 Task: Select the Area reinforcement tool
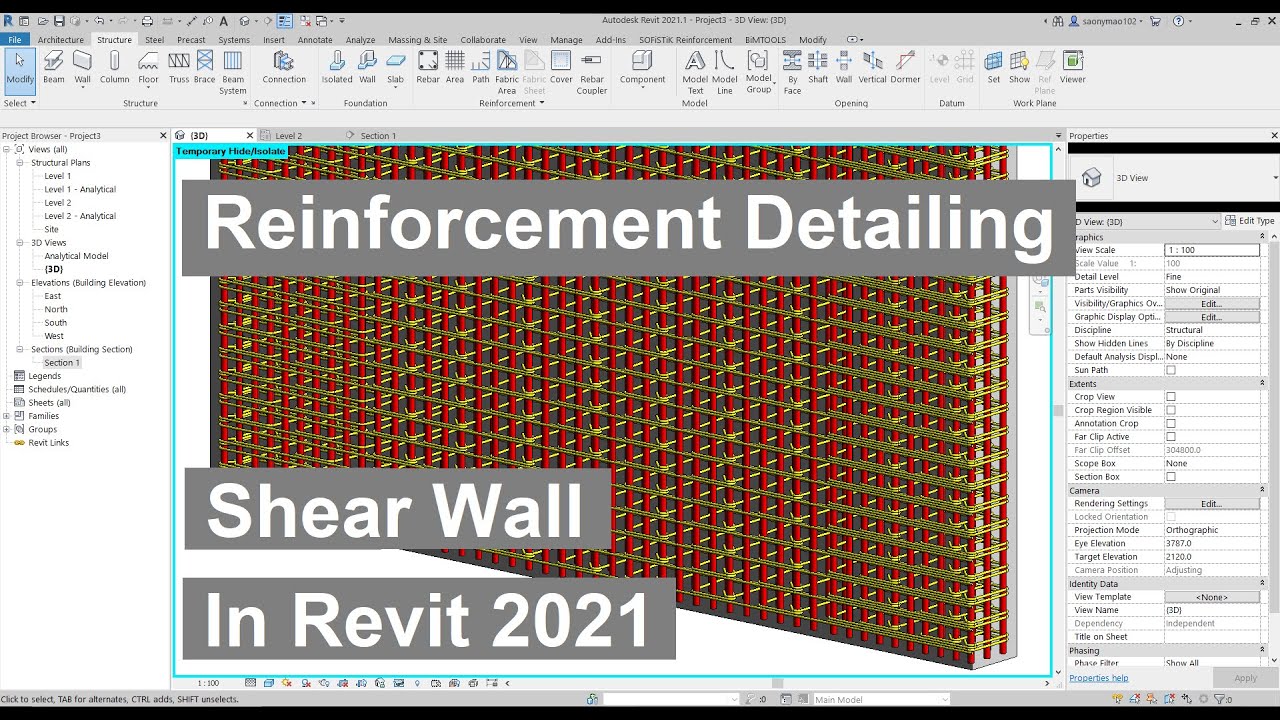455,68
